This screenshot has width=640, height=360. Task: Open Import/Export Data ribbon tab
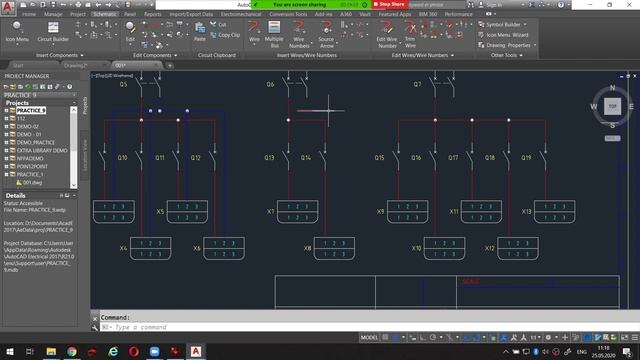pyautogui.click(x=191, y=14)
